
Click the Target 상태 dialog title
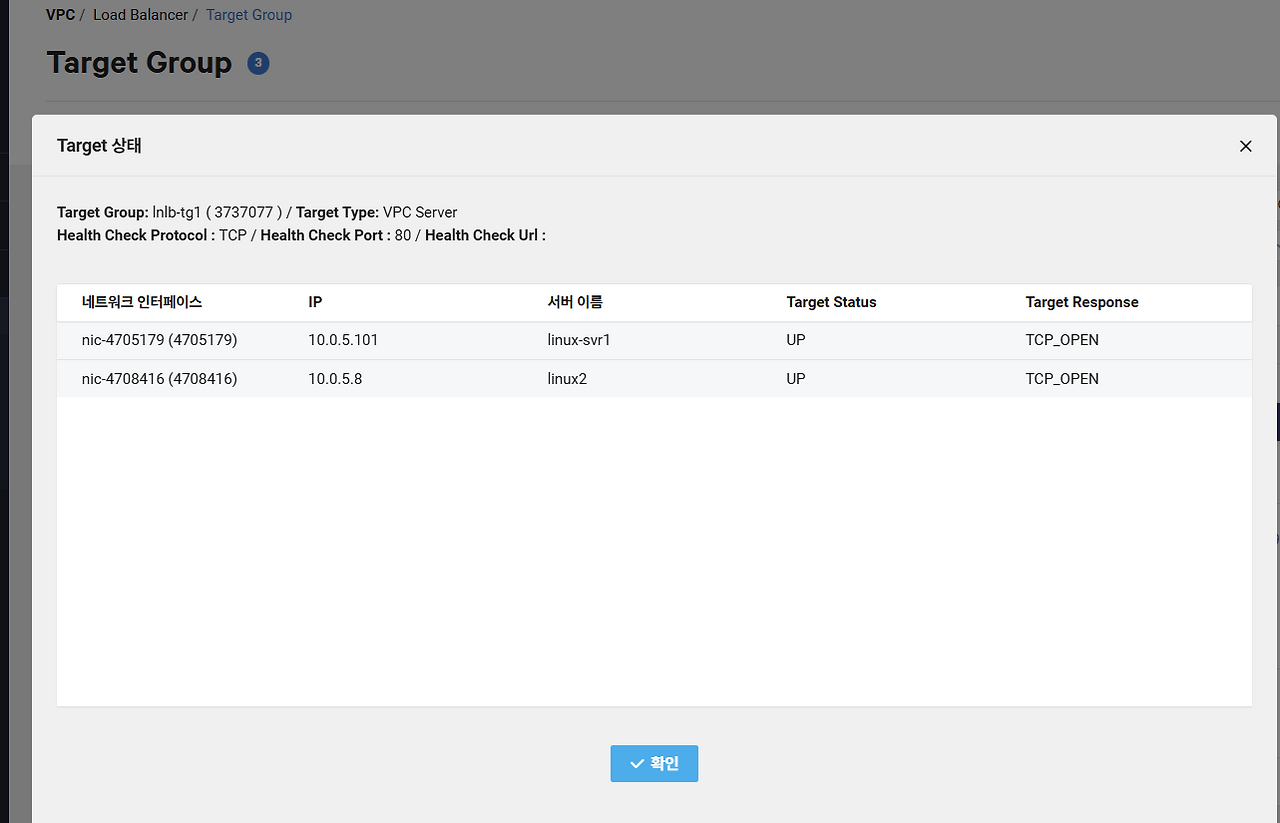(99, 146)
